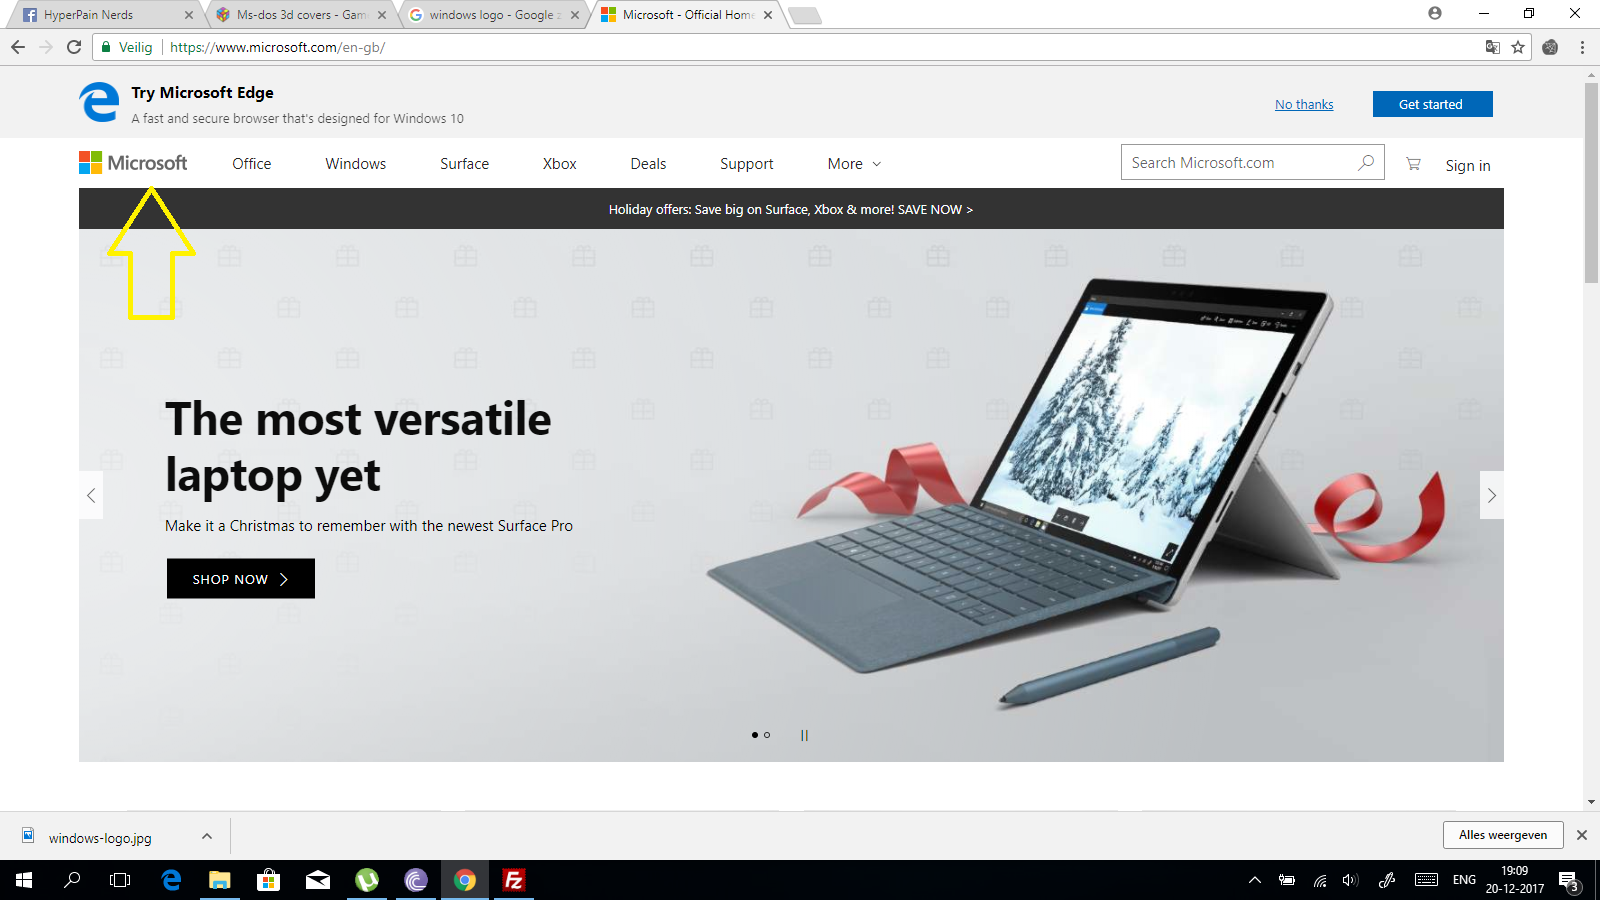Image resolution: width=1600 pixels, height=900 pixels.
Task: Open the Office menu
Action: click(252, 164)
